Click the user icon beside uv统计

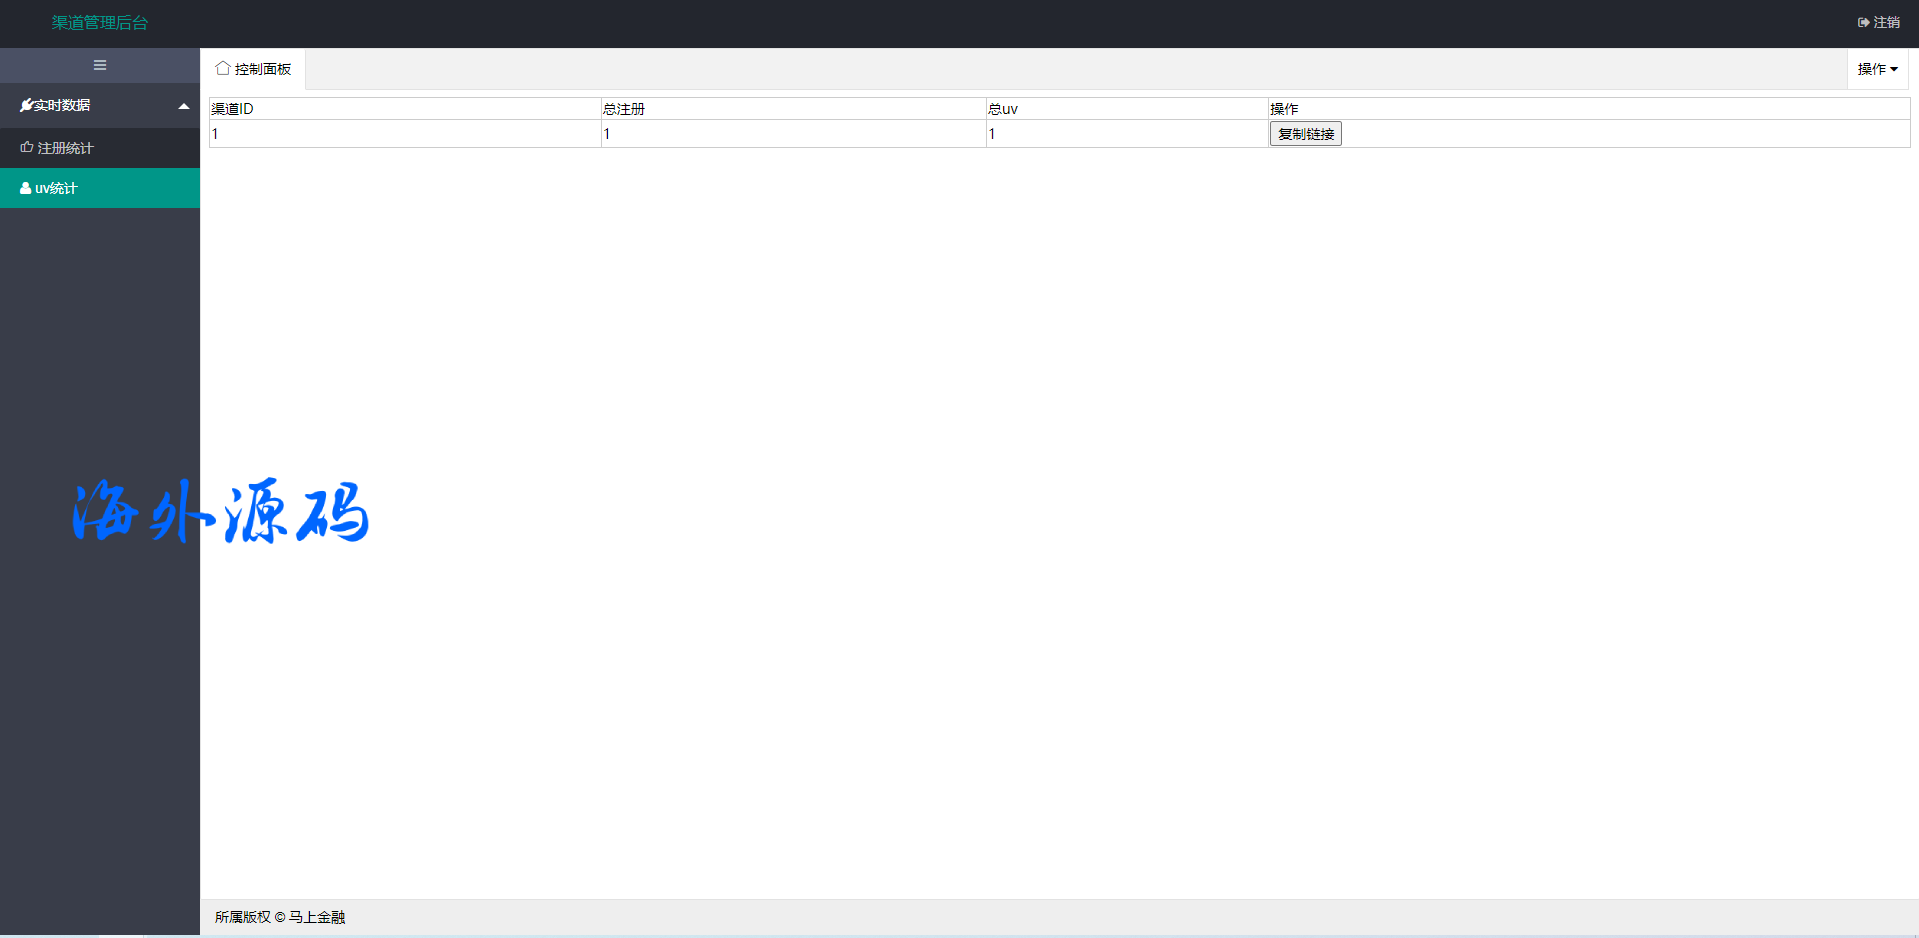point(26,188)
